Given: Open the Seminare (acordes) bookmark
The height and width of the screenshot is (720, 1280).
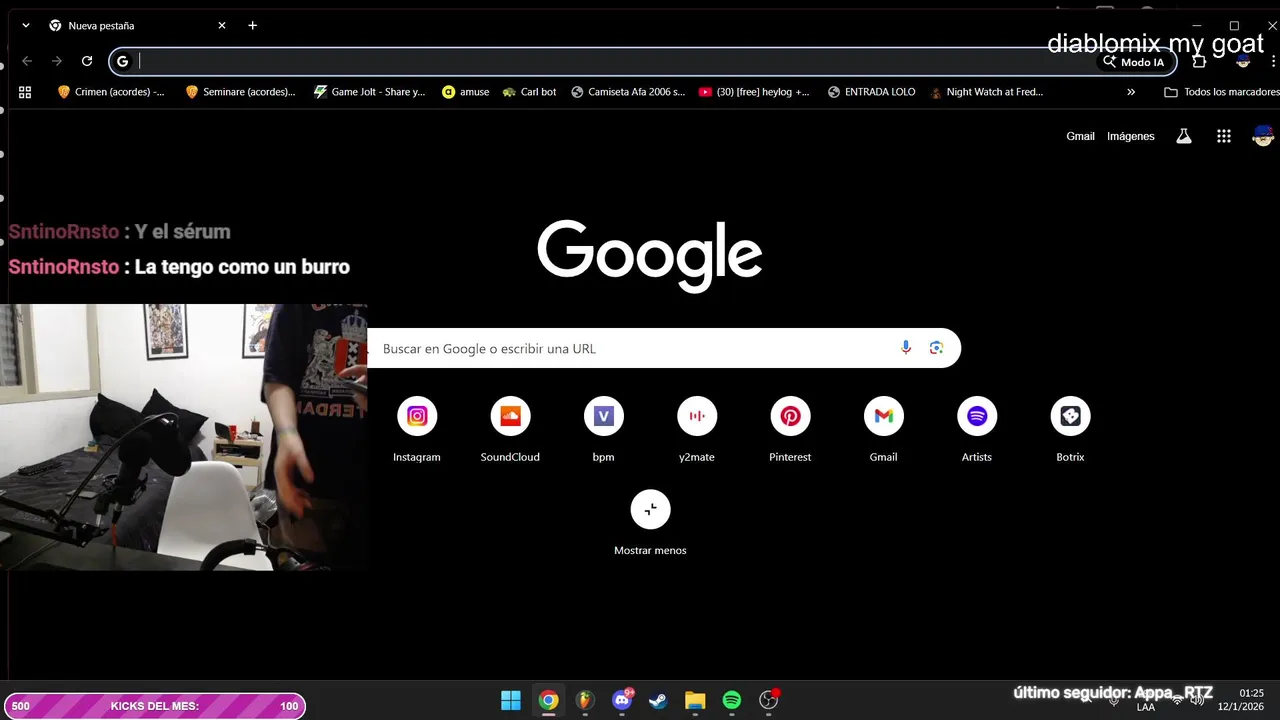Looking at the screenshot, I should (240, 92).
